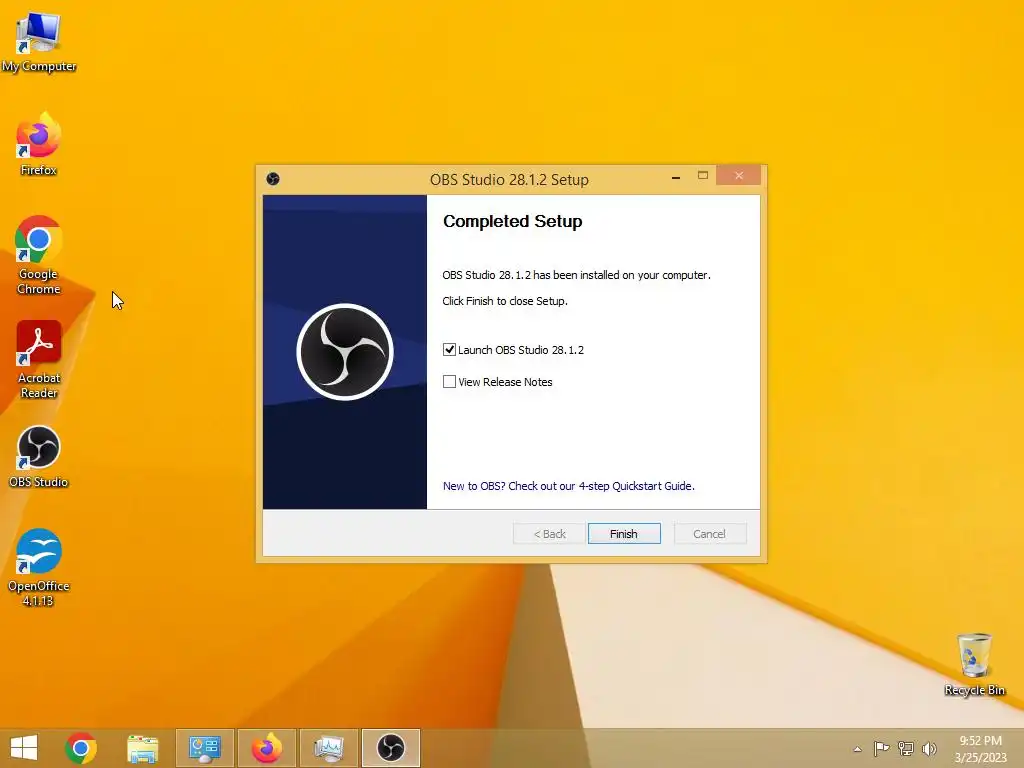Uncheck Launch OBS Studio 28.1.2

point(449,349)
